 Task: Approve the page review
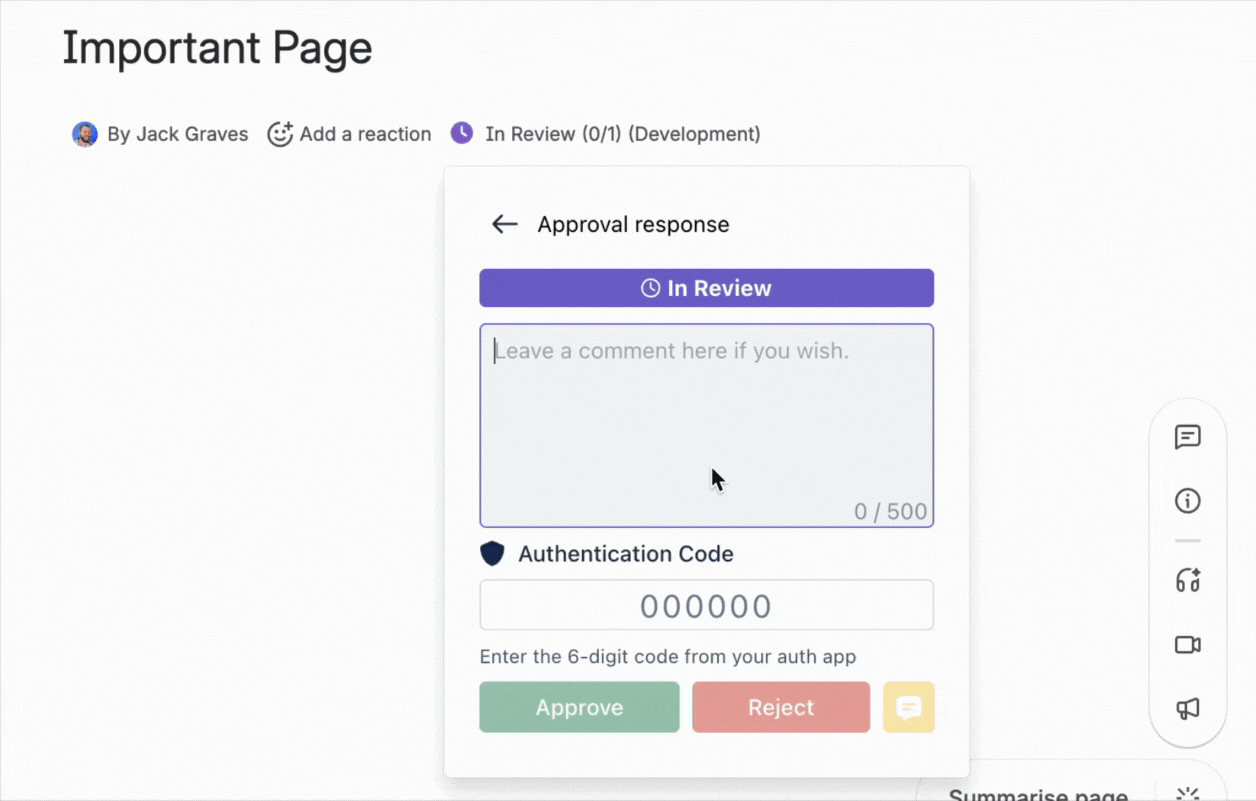coord(579,707)
